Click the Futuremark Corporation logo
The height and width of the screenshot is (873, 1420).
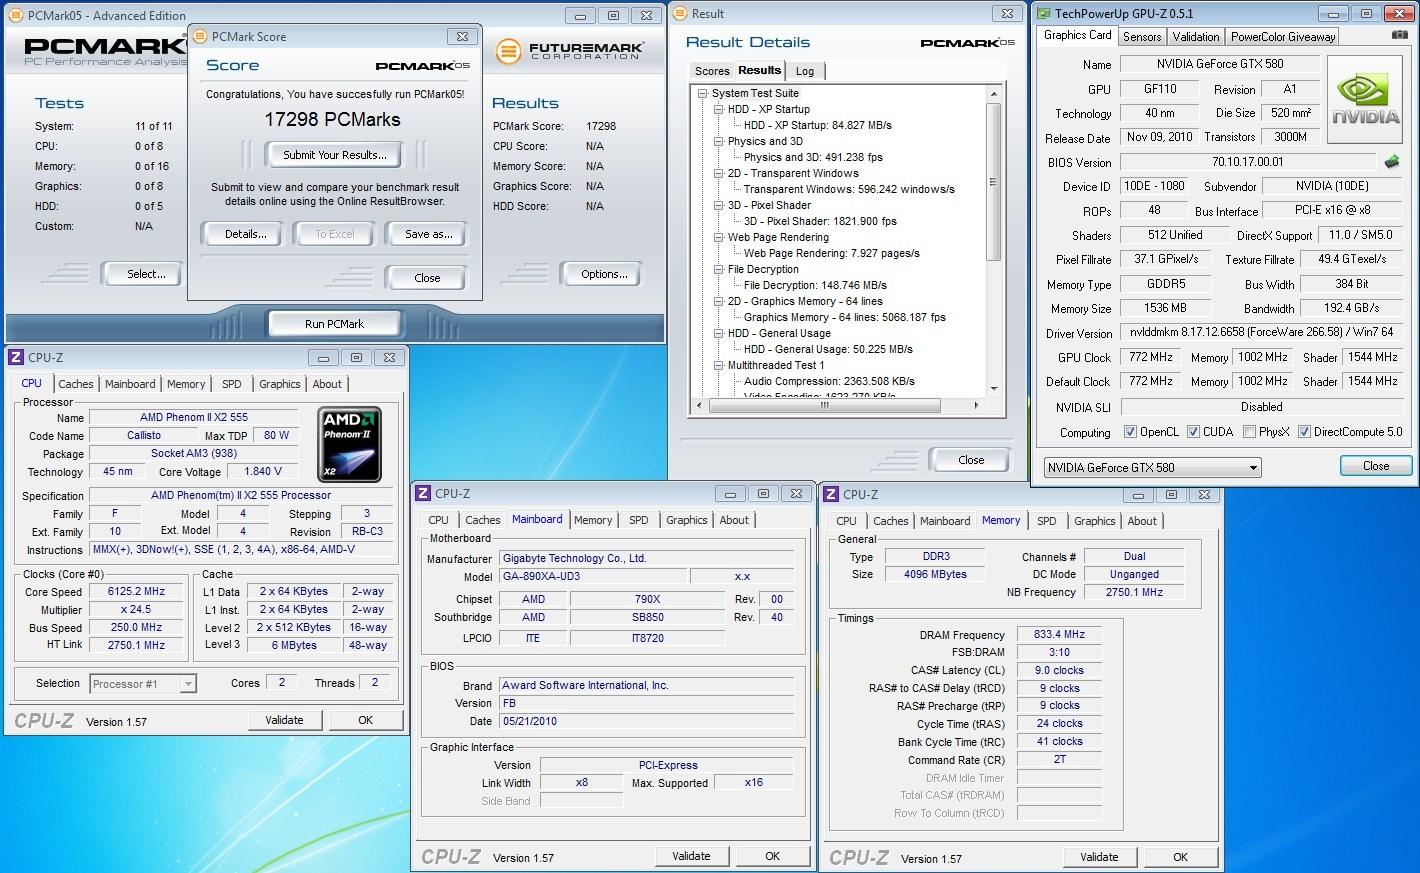[570, 51]
